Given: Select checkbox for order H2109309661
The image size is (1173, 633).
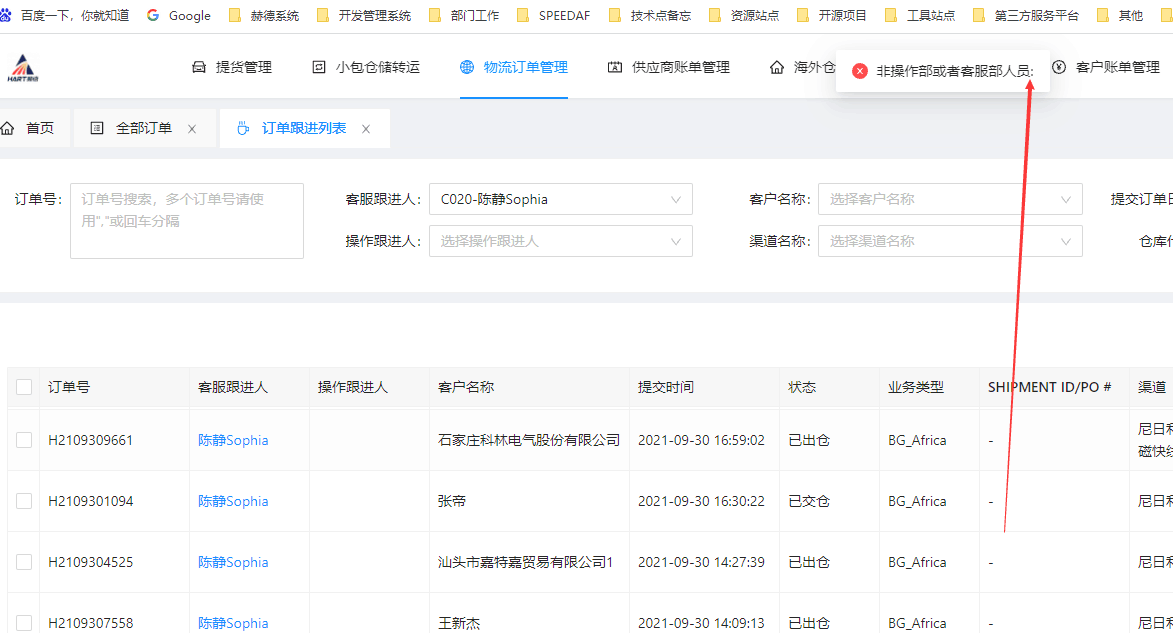Looking at the screenshot, I should 24,440.
